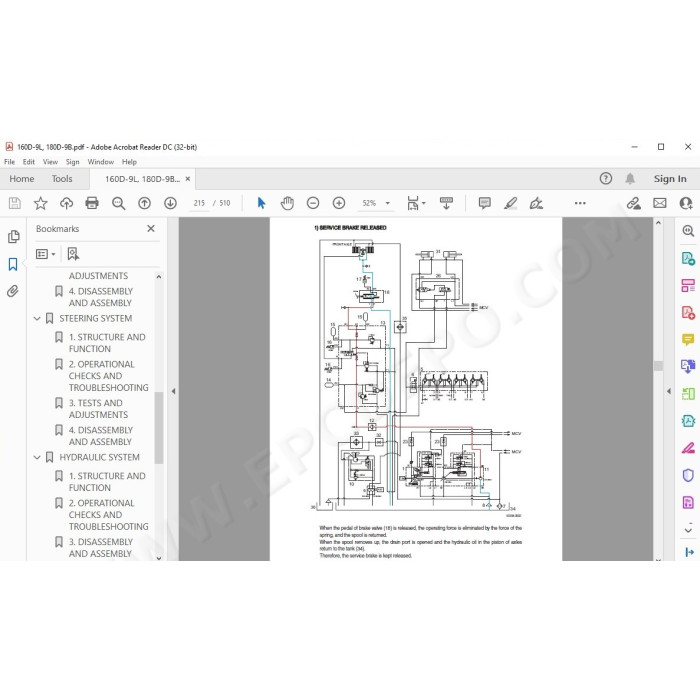
Task: View notifications bell
Action: tap(630, 179)
